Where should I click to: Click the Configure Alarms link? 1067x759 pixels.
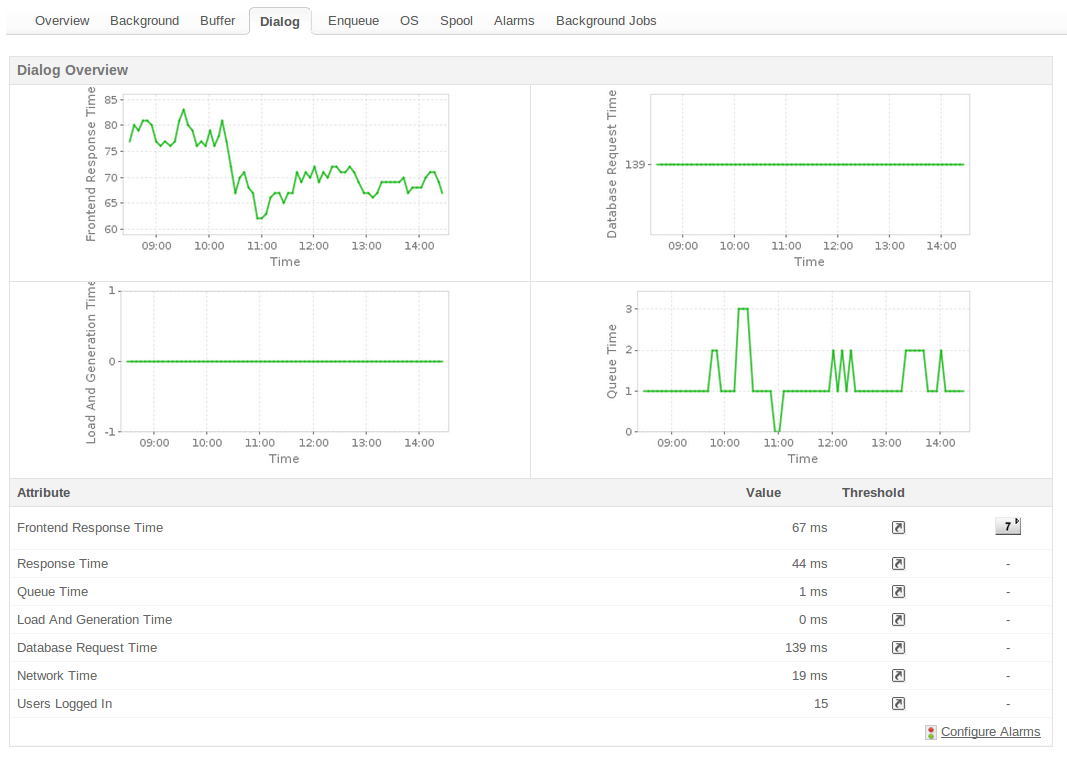coord(990,732)
